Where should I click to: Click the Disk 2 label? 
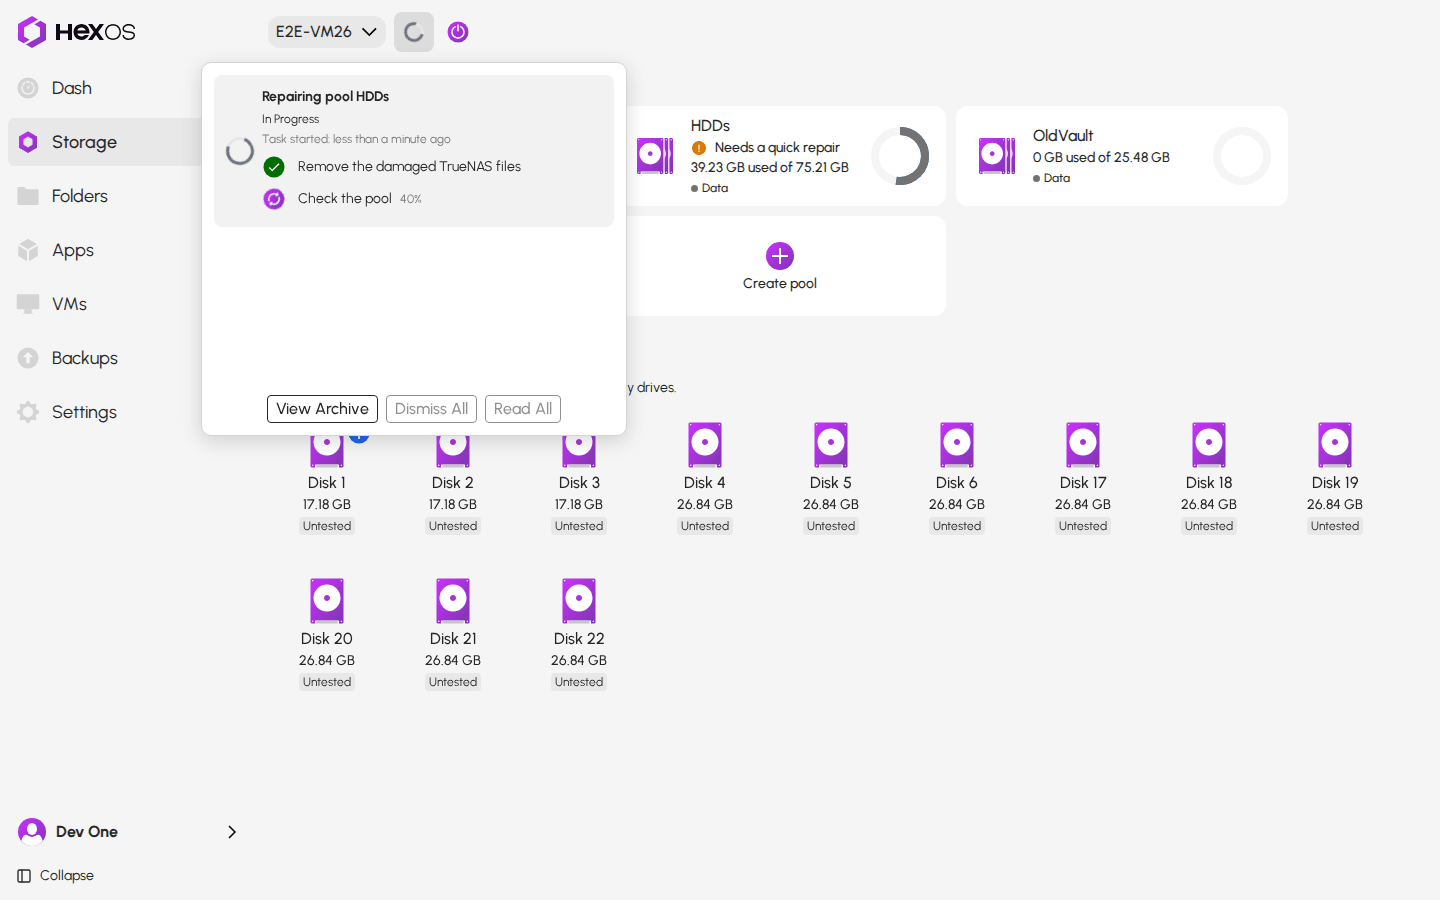(453, 483)
